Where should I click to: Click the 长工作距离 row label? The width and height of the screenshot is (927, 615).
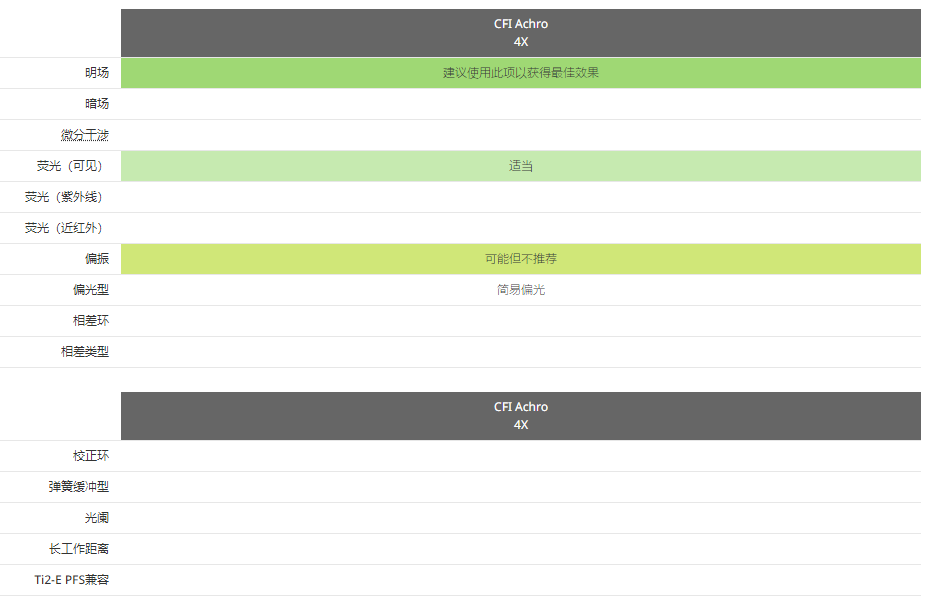click(x=79, y=549)
